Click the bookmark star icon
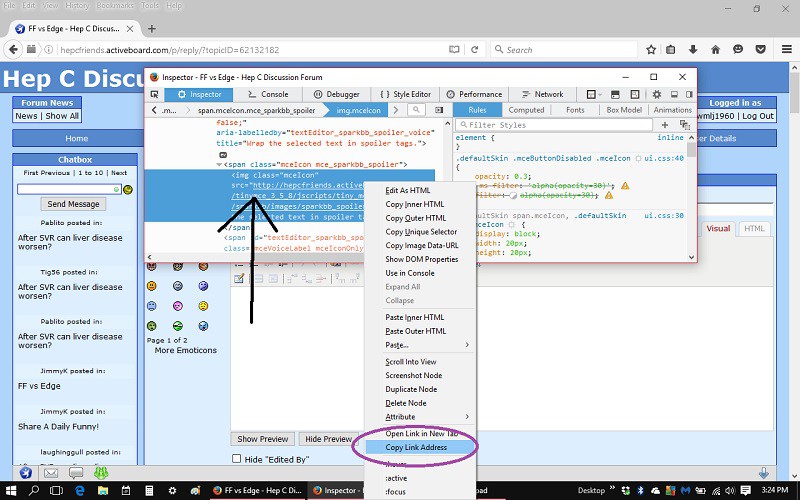The image size is (800, 500). (x=651, y=49)
